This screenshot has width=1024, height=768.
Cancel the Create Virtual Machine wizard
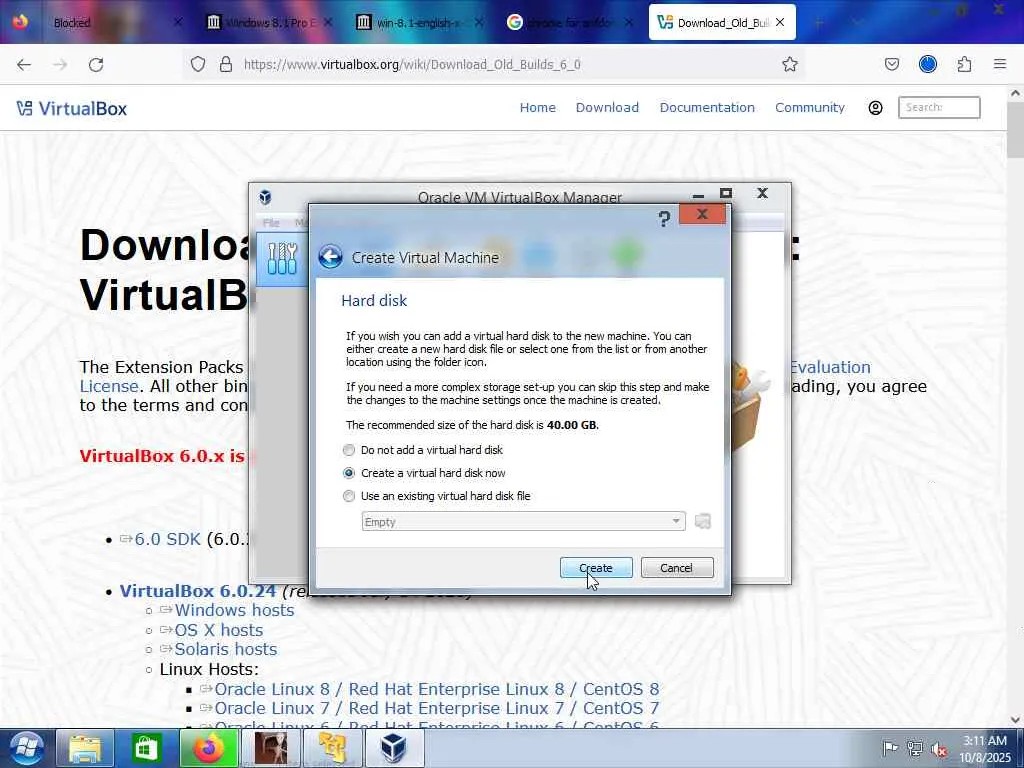[677, 568]
